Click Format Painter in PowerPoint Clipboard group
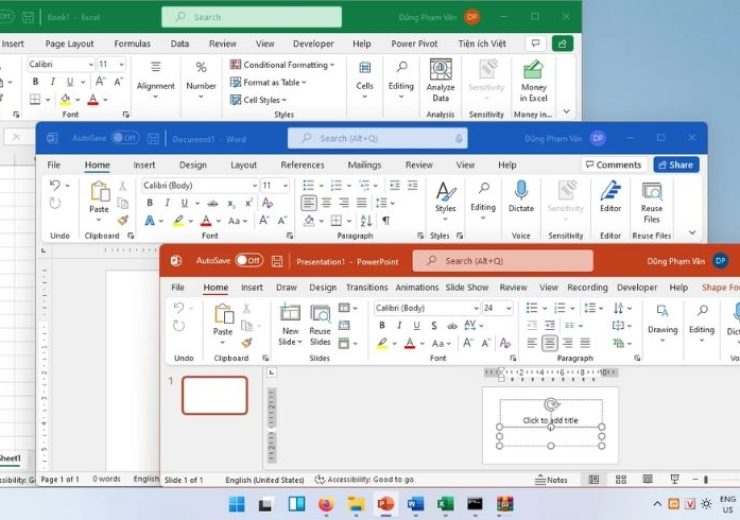The image size is (740, 520). (246, 343)
